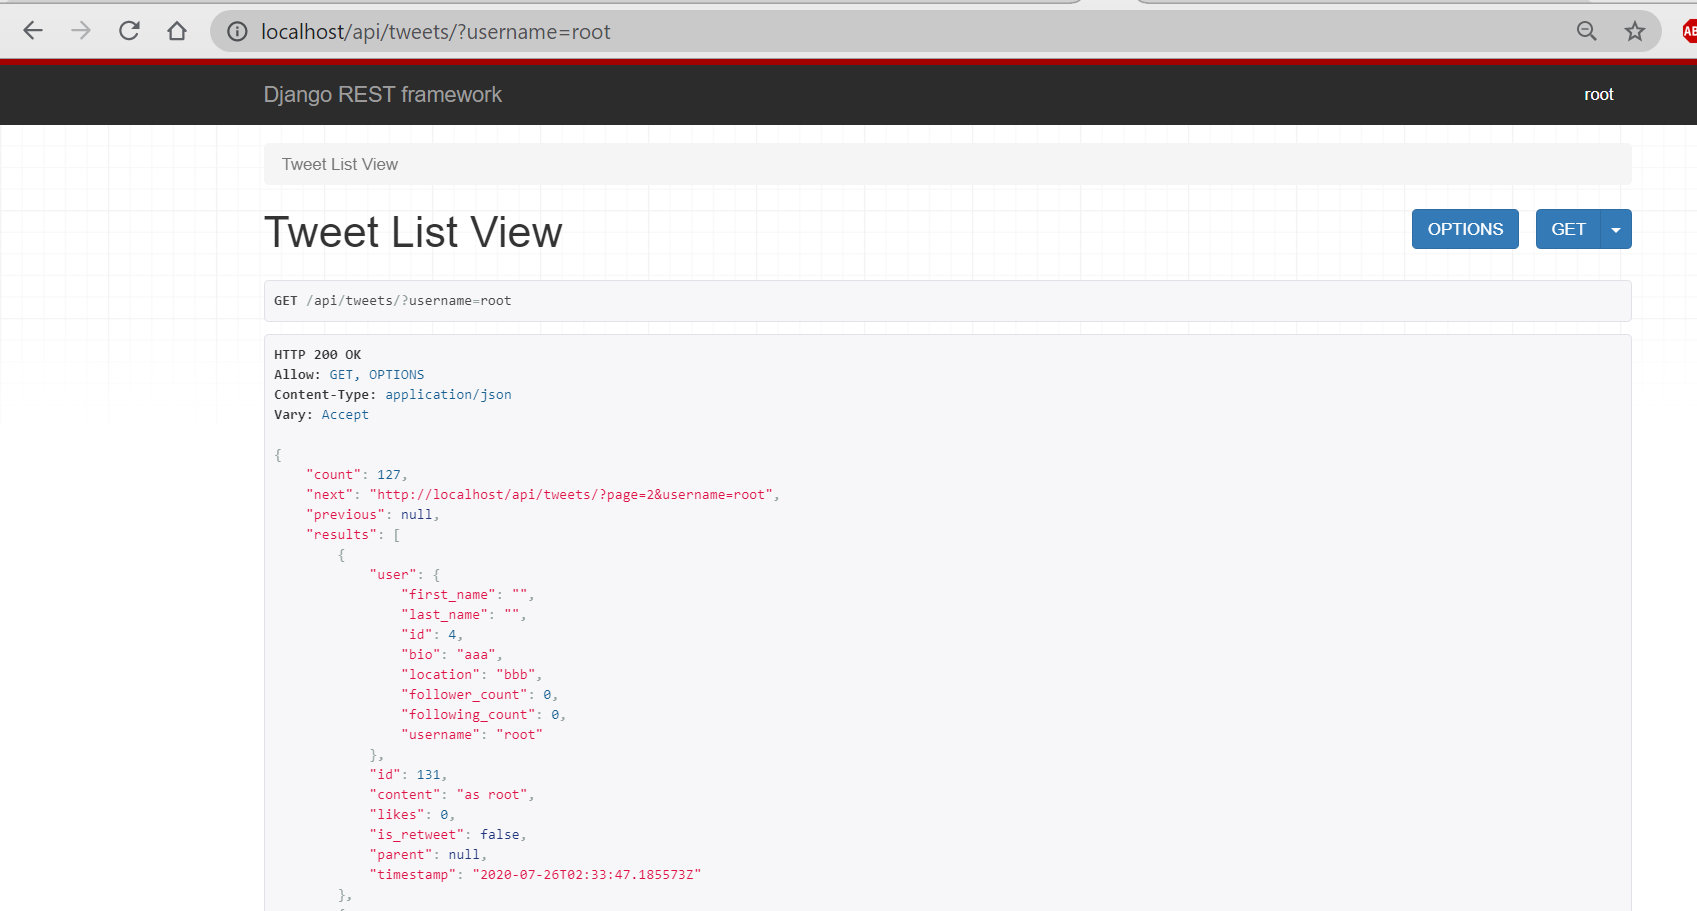The height and width of the screenshot is (911, 1697).
Task: Select the timestamp value 2020-07-26T02:33:47.185573Z
Action: tap(587, 875)
